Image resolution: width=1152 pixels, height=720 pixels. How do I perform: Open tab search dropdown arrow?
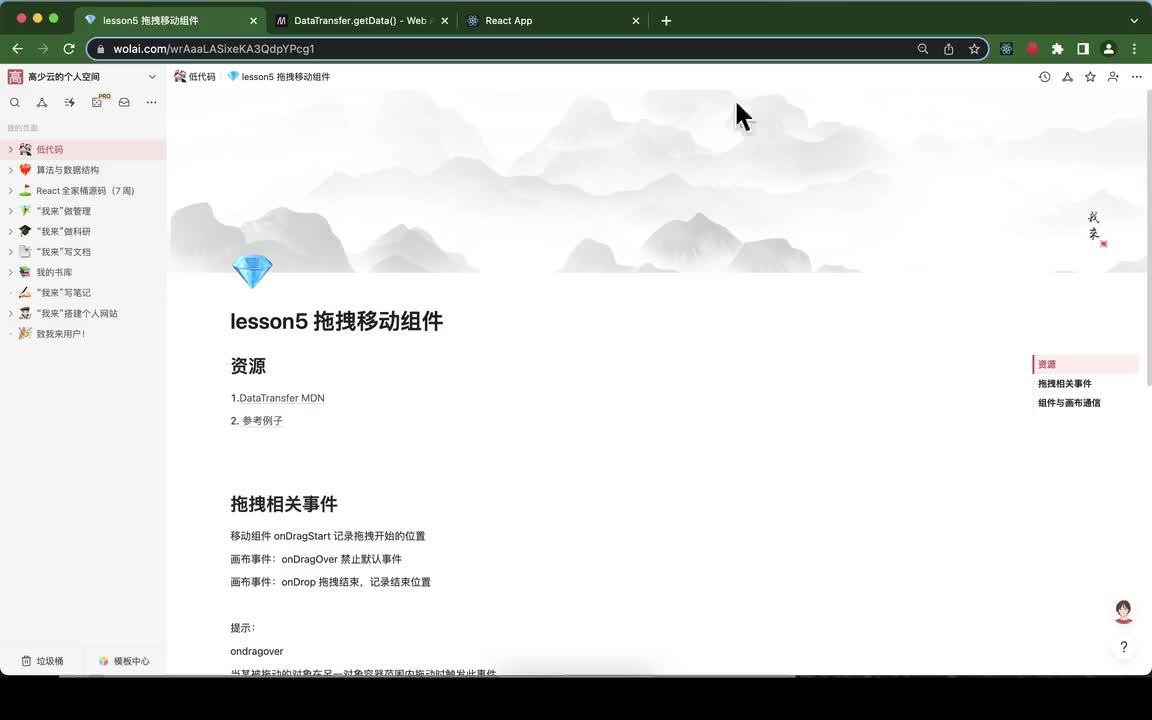point(1134,21)
